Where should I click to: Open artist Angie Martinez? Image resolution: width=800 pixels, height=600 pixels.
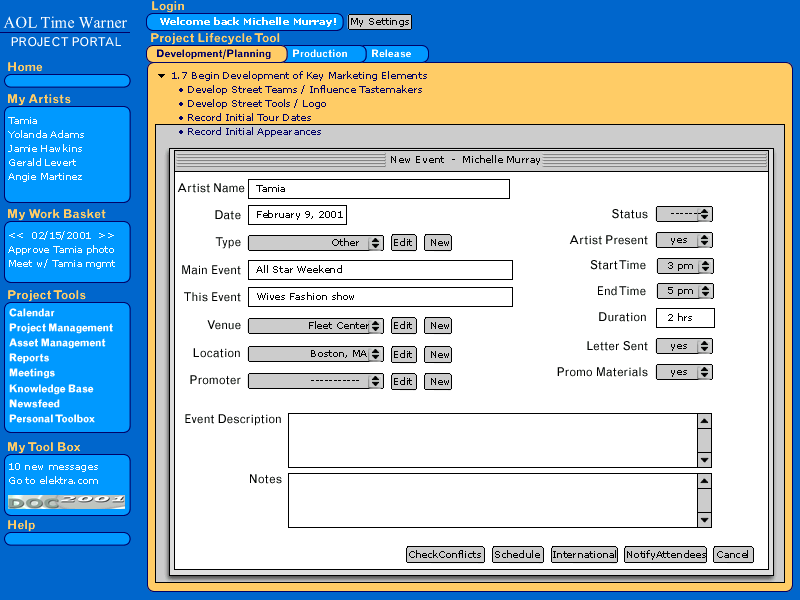coord(45,177)
